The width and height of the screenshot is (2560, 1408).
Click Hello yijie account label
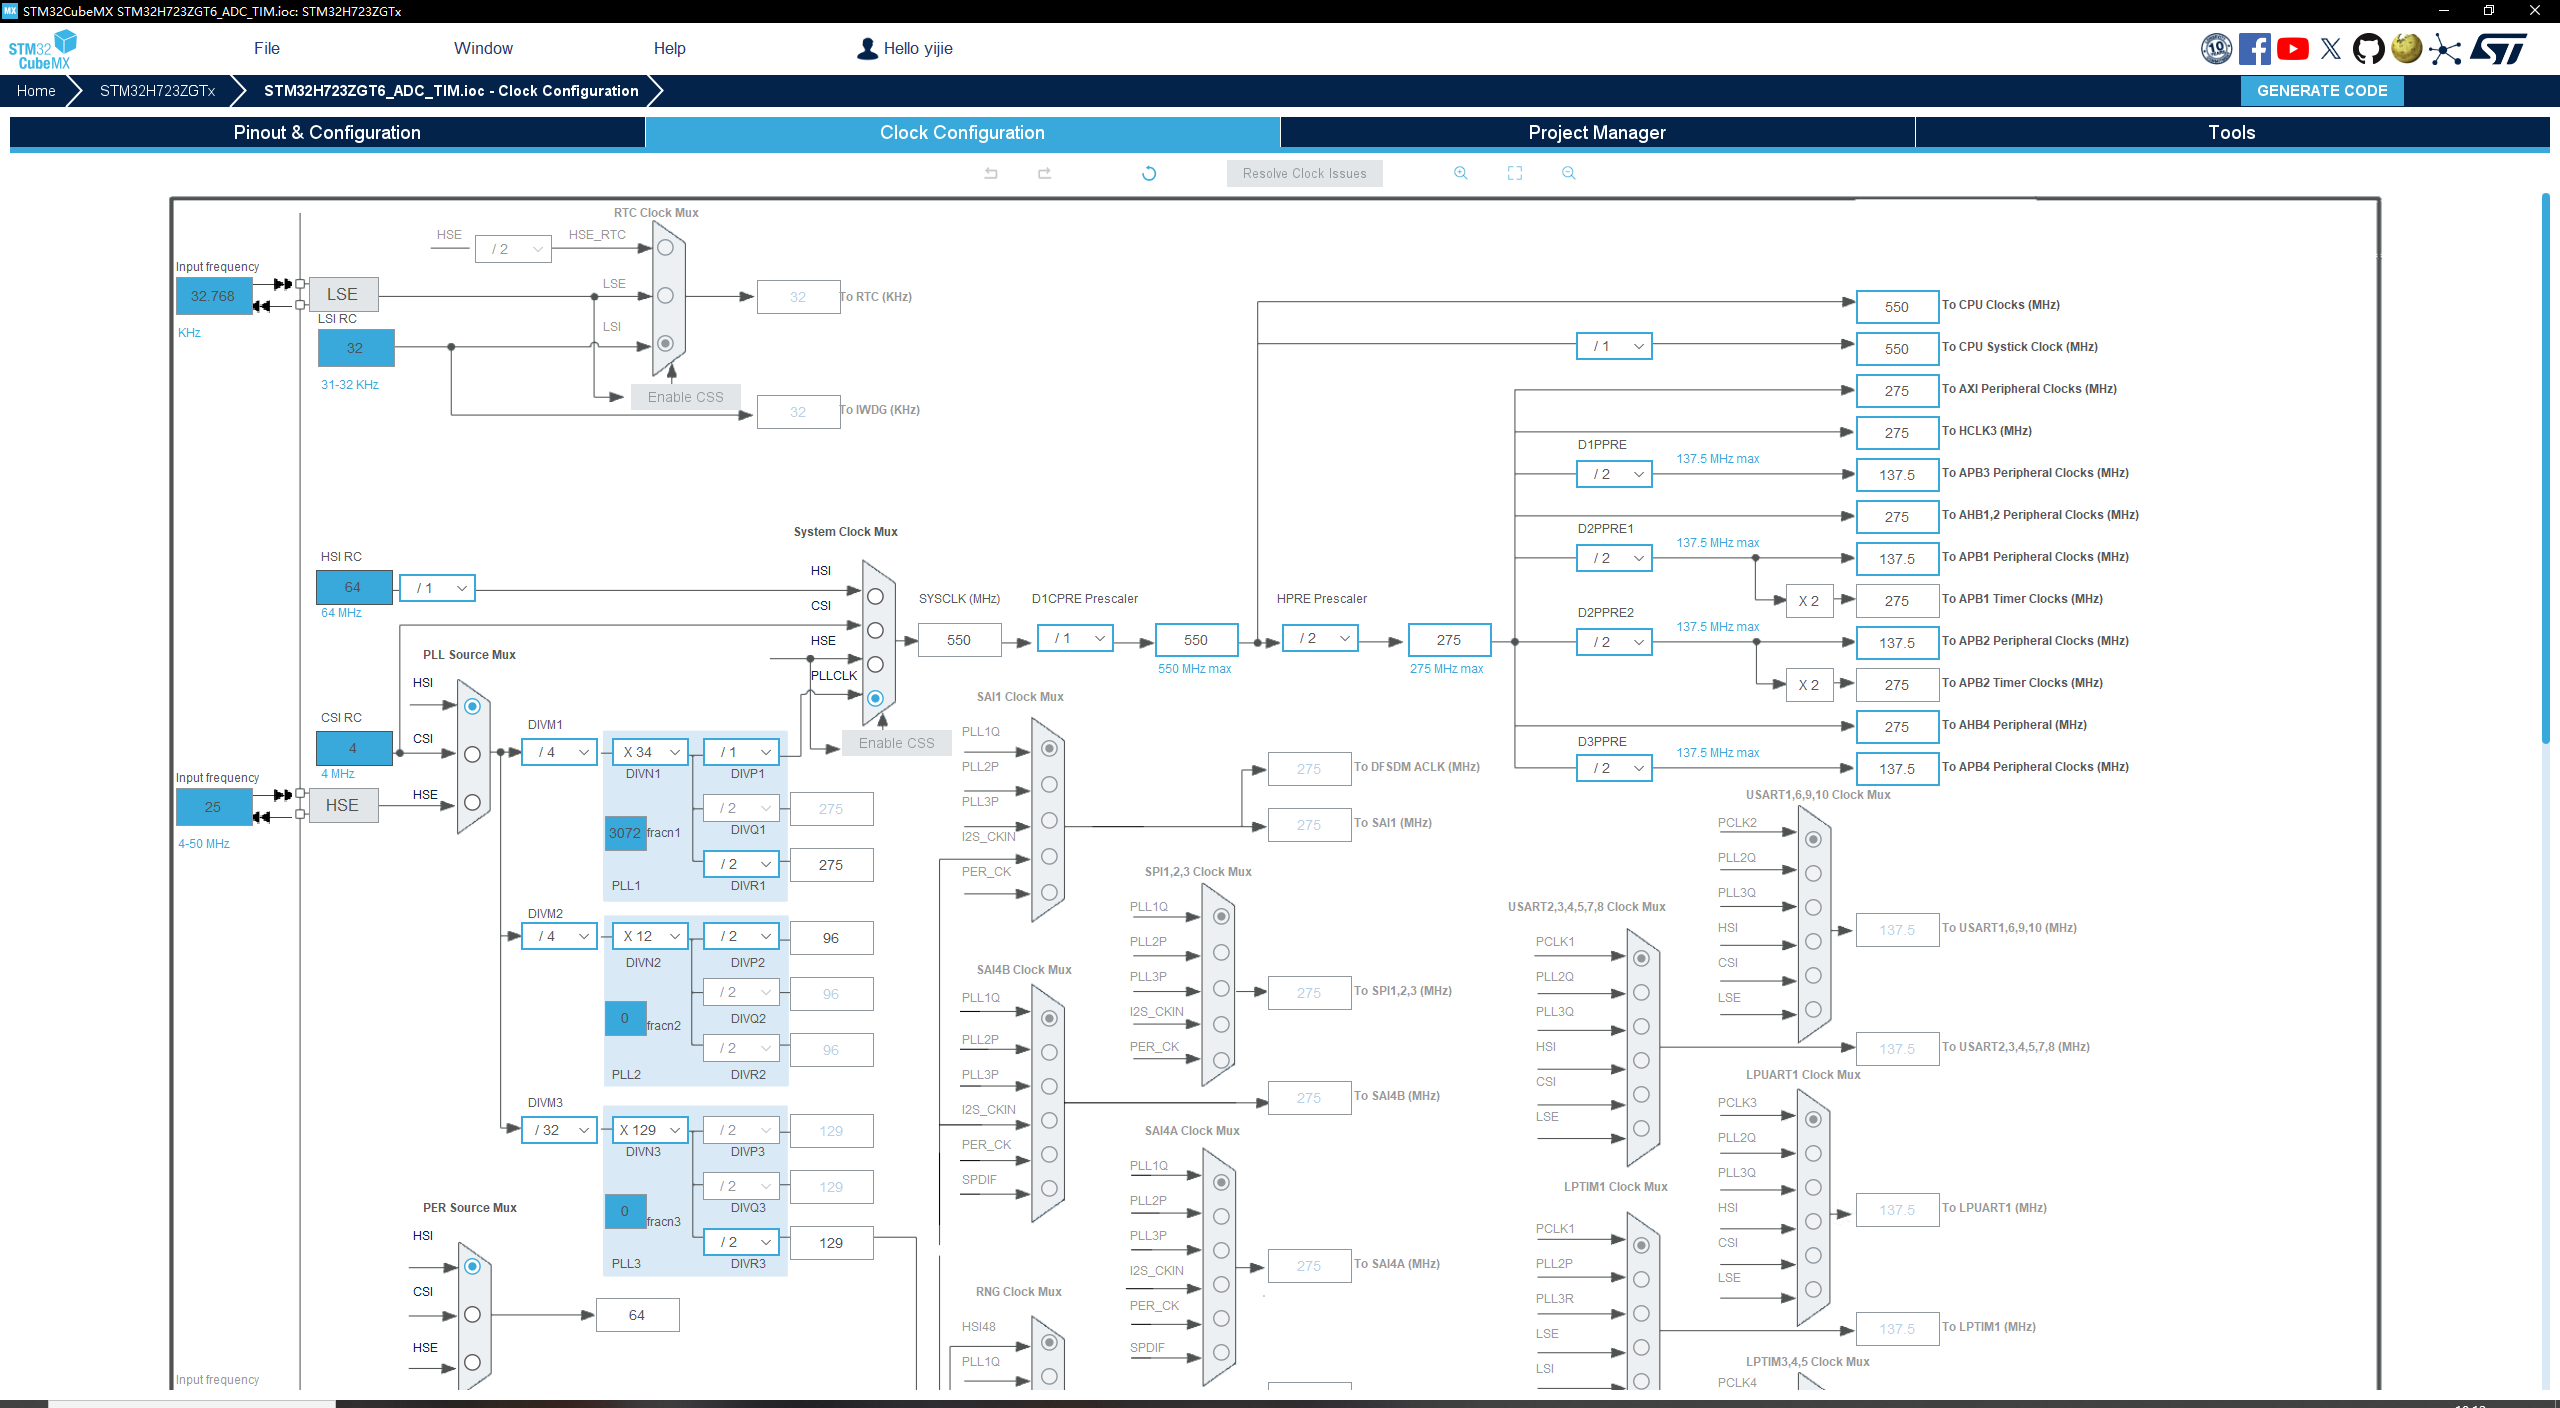(x=918, y=48)
